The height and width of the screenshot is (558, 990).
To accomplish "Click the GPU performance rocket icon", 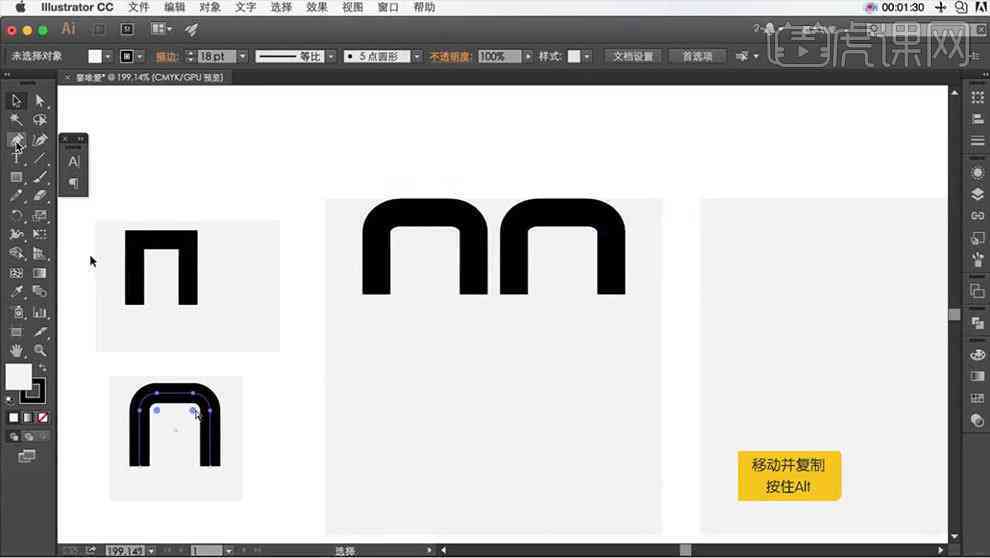I will pos(191,29).
